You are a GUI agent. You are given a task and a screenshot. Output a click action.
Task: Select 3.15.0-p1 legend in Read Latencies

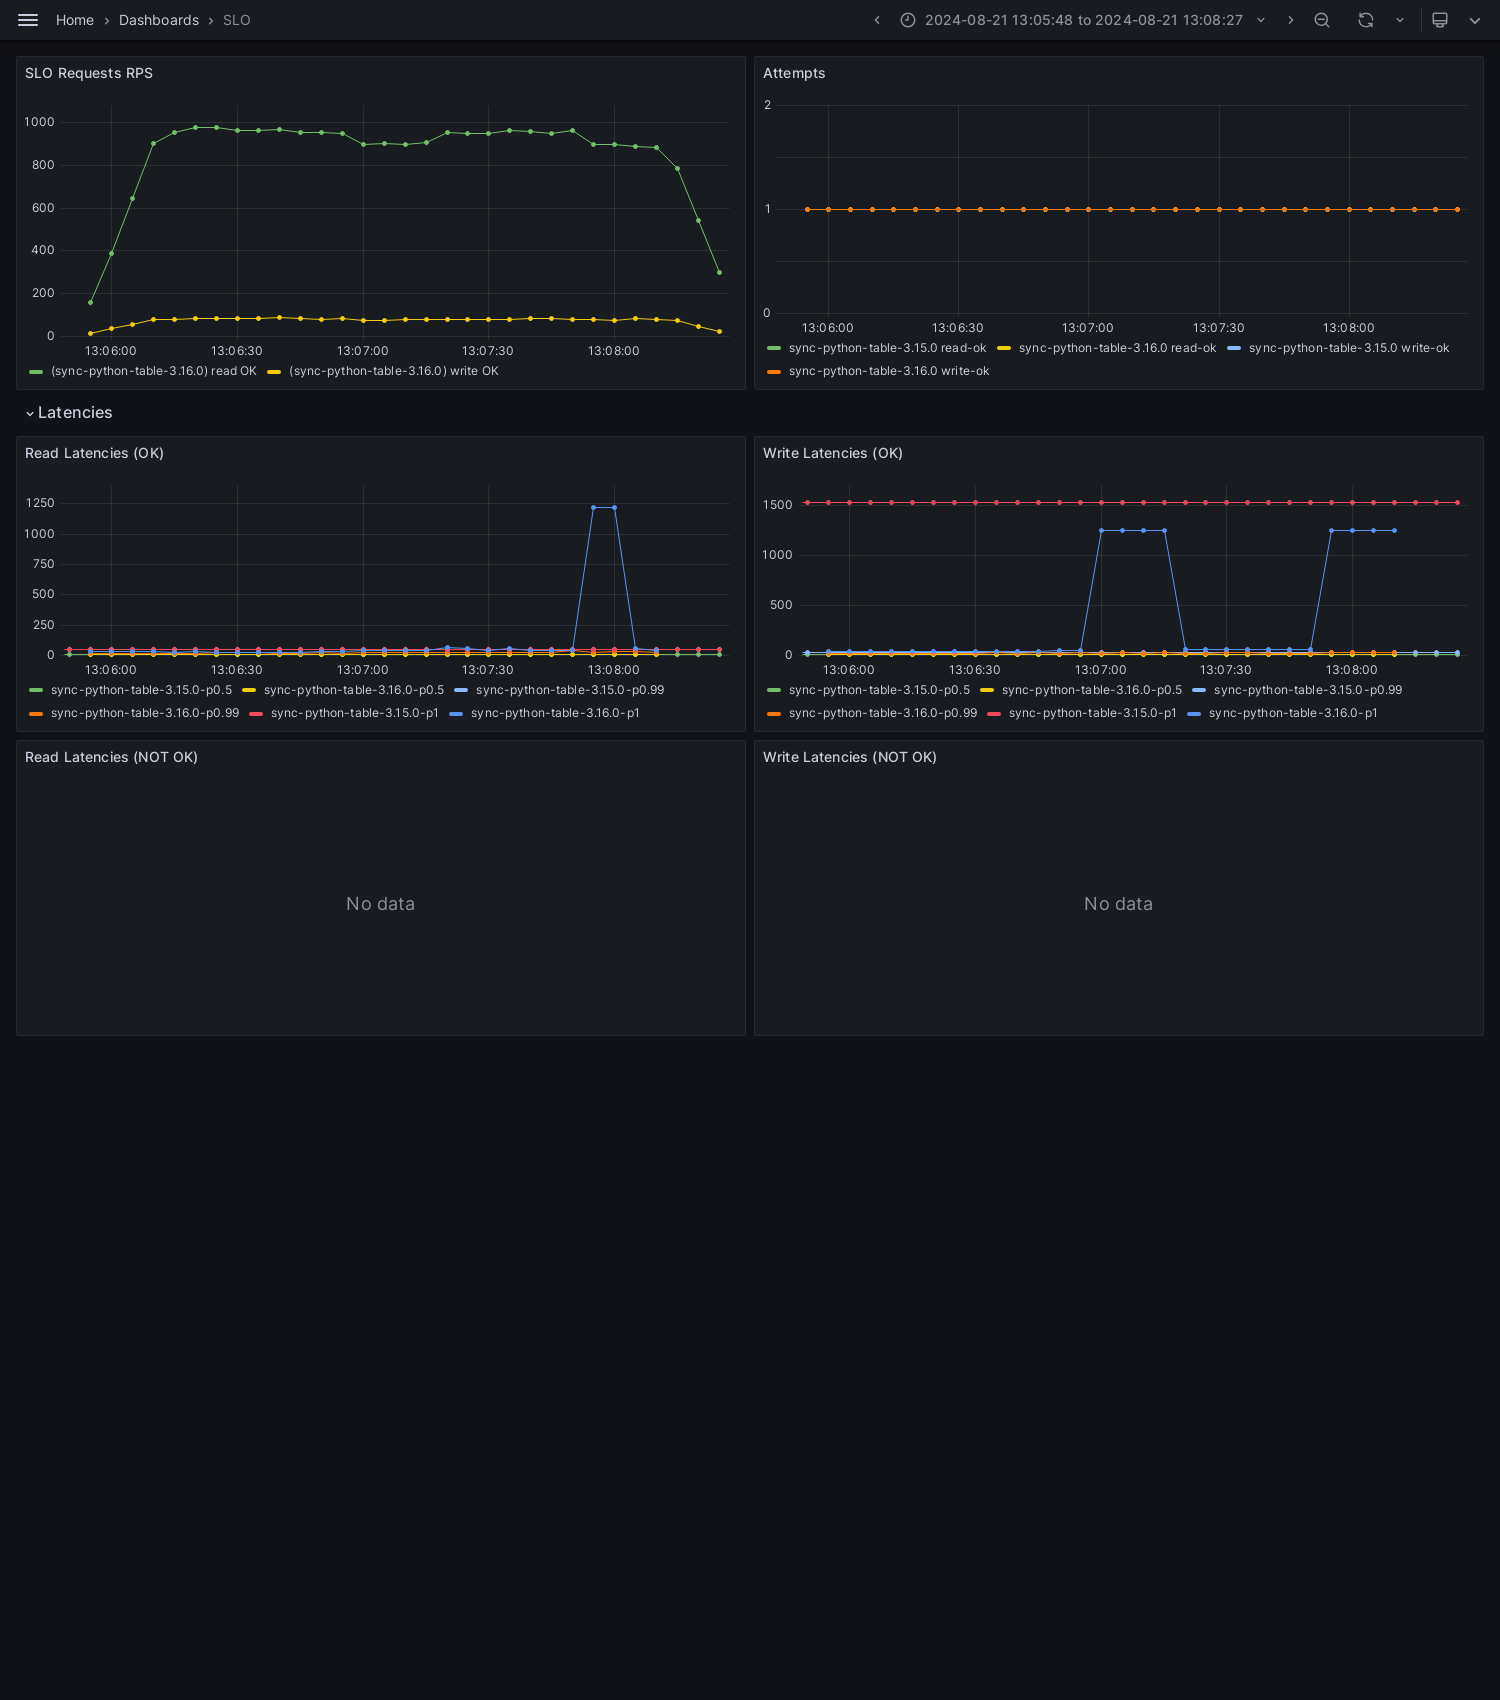355,713
